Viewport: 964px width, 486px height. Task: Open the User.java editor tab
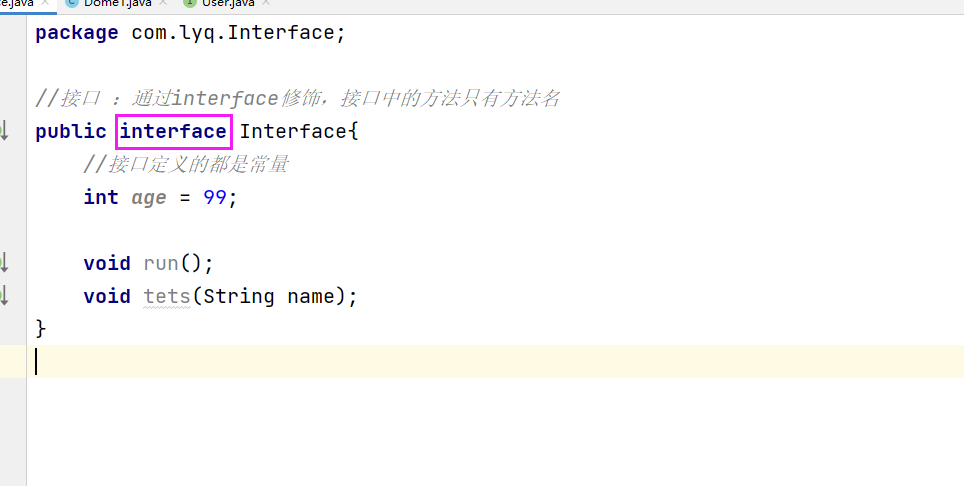tap(228, 3)
